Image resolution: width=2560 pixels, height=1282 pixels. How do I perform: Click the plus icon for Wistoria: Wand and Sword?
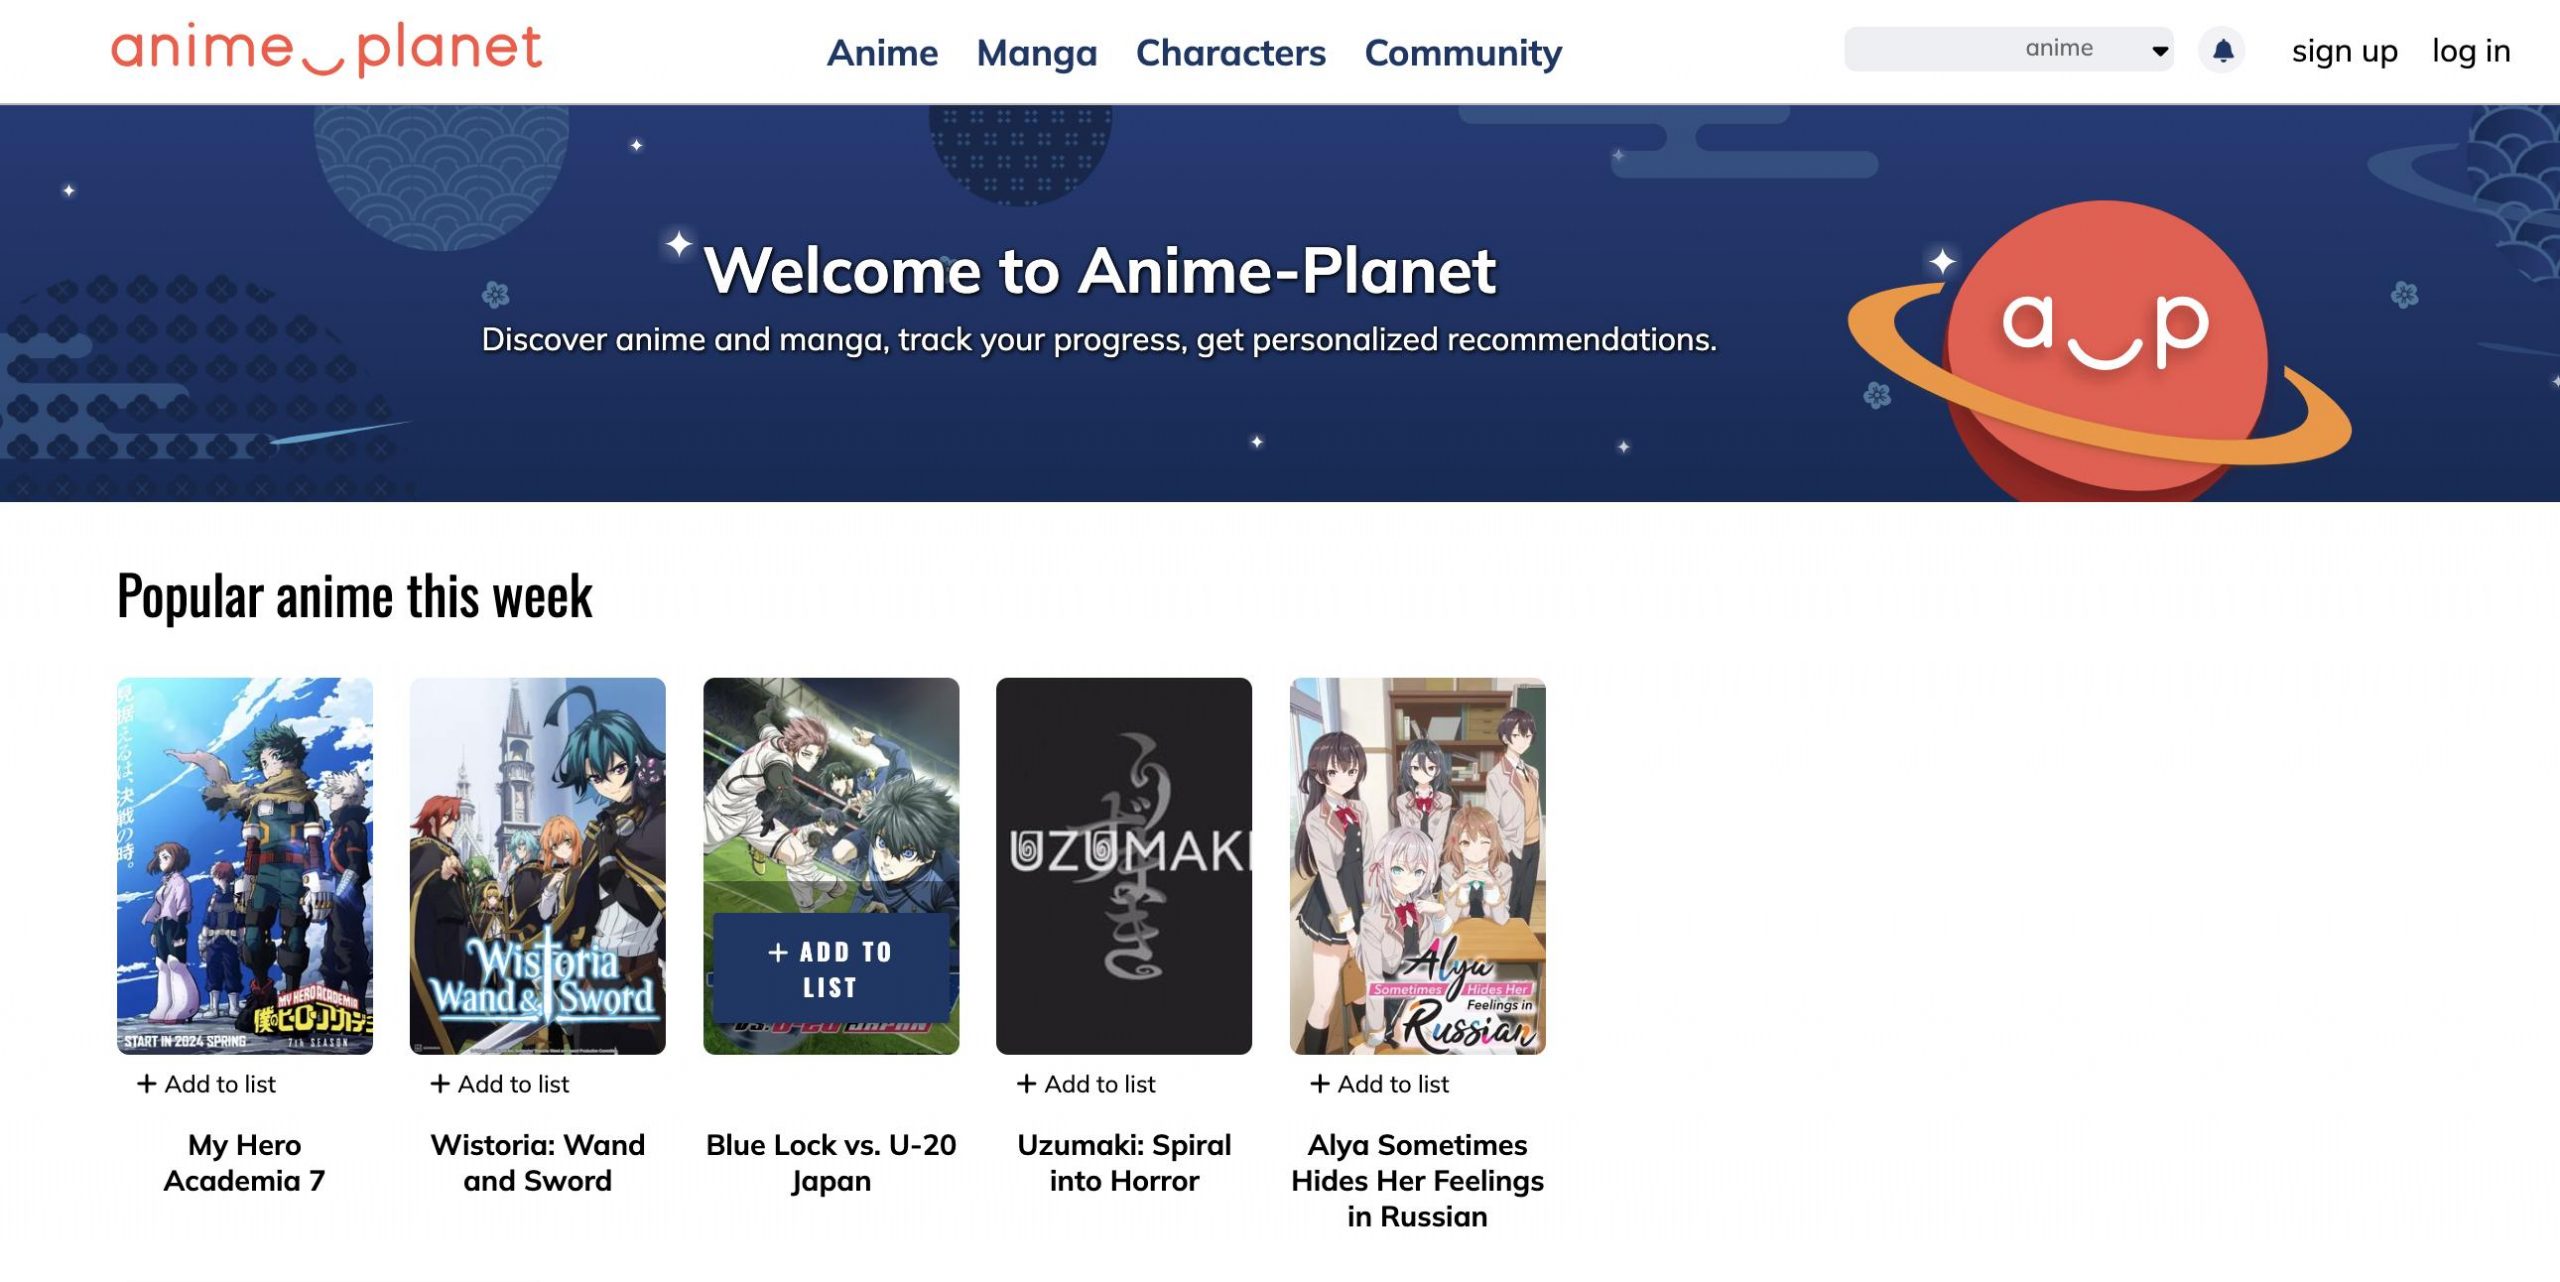pos(439,1083)
